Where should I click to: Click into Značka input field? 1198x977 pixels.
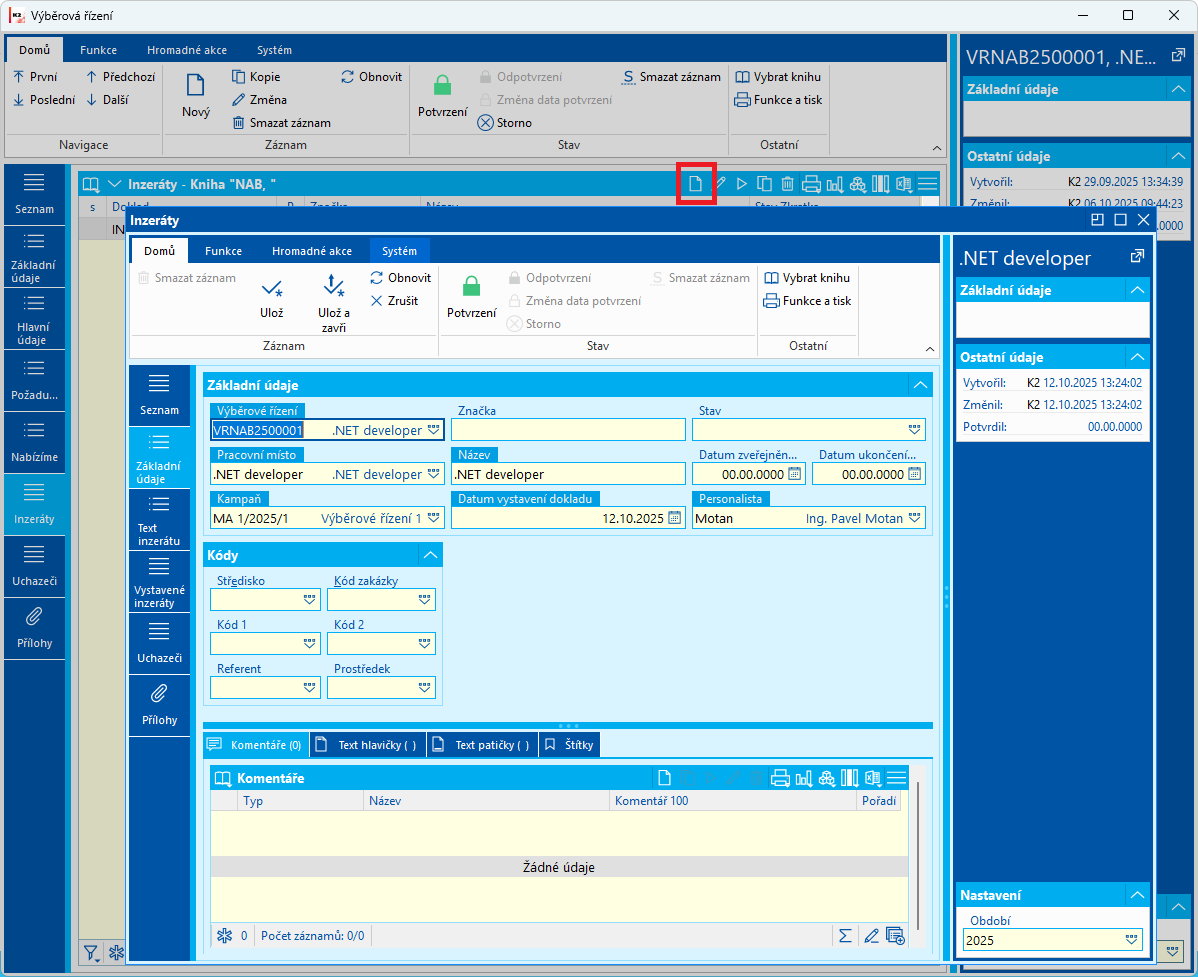click(568, 430)
